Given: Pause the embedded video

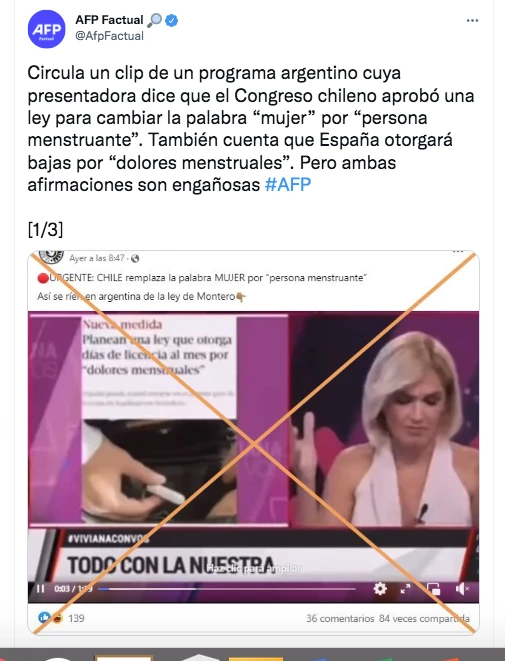Looking at the screenshot, I should coord(40,588).
